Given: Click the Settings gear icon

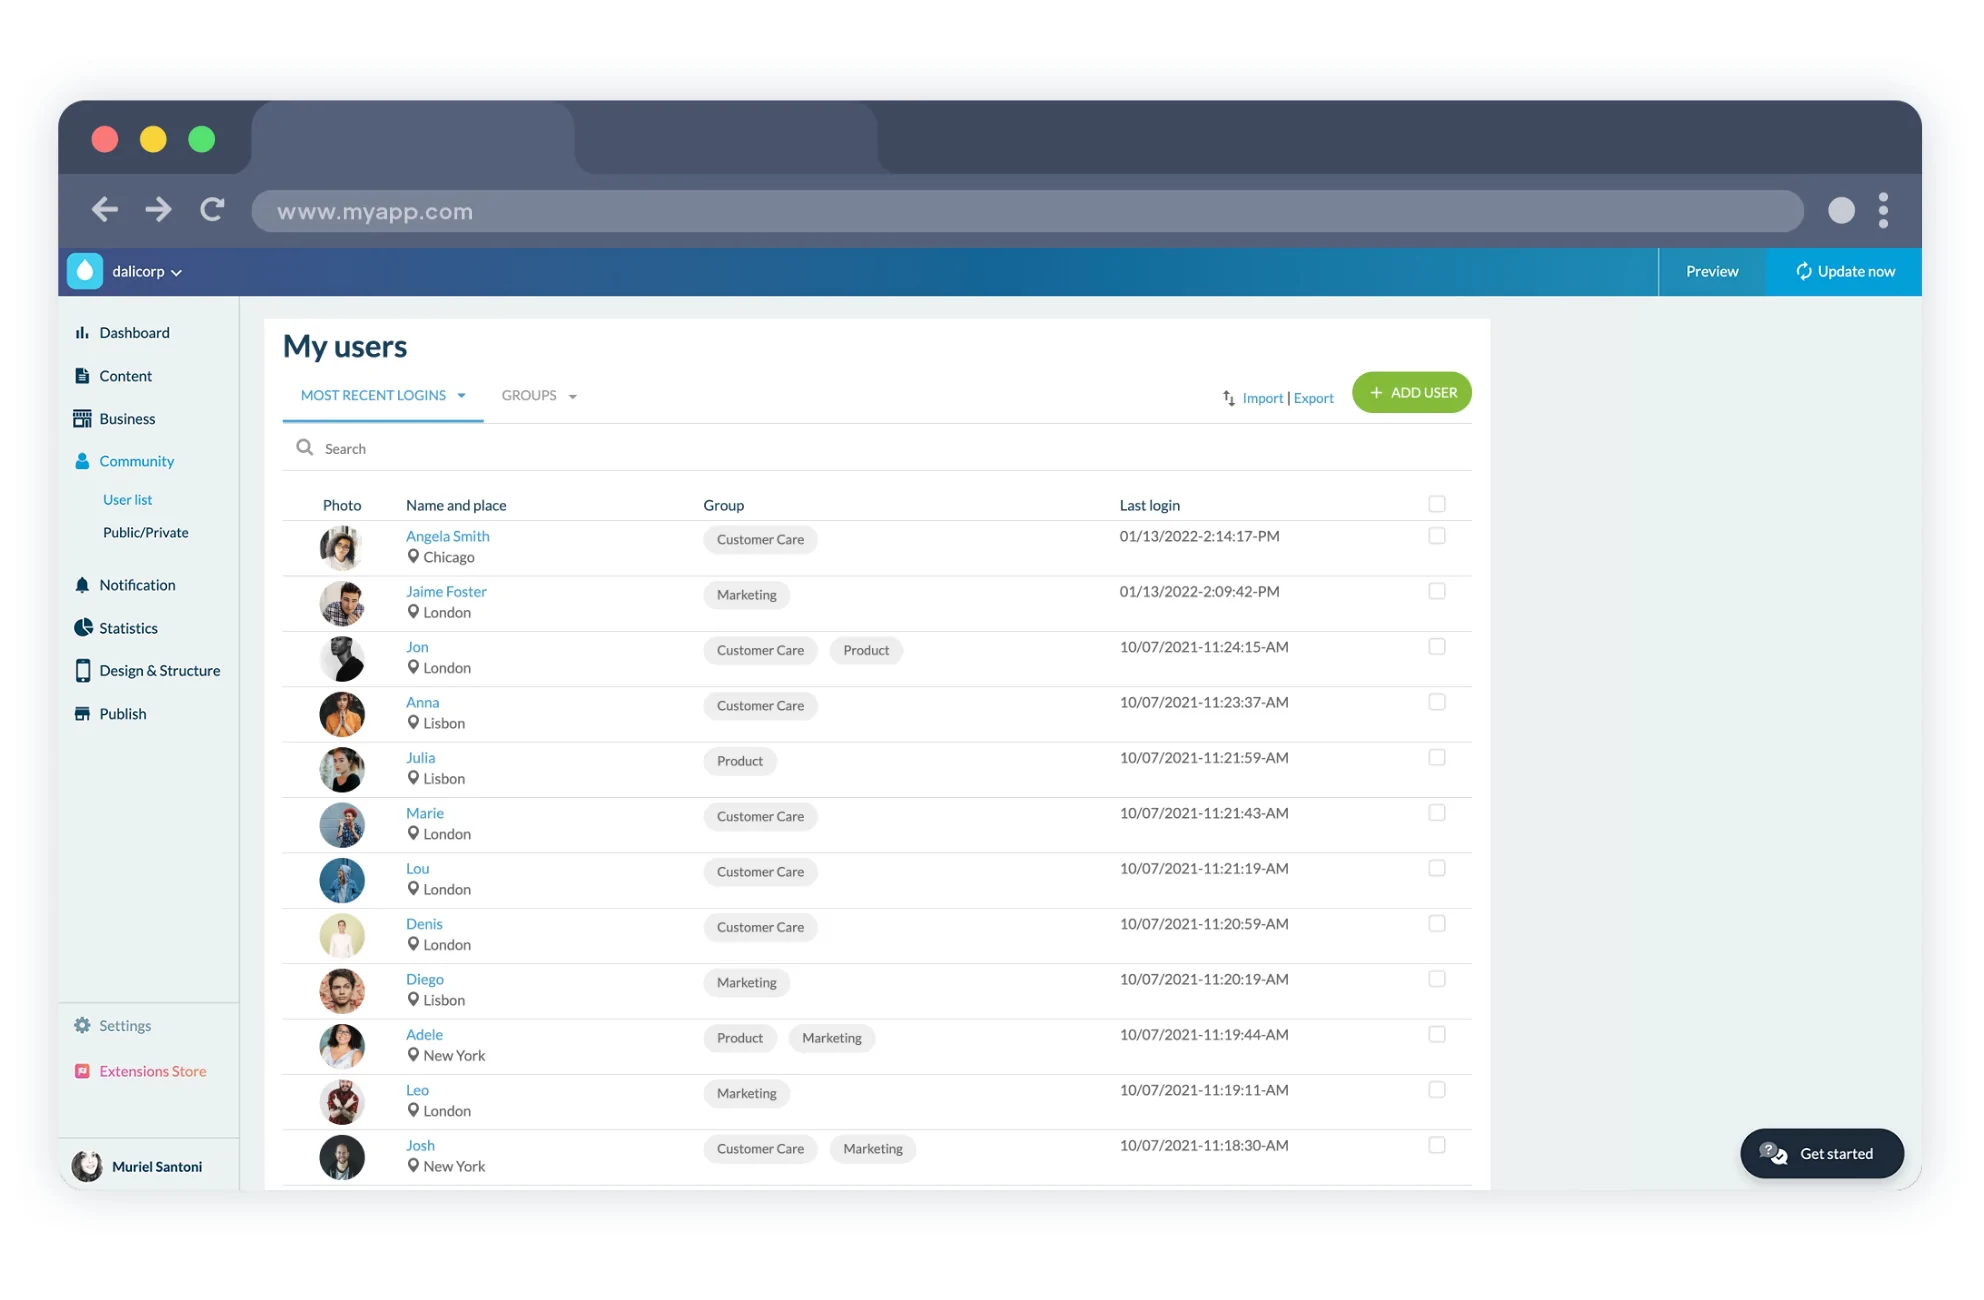Looking at the screenshot, I should click(x=81, y=1025).
